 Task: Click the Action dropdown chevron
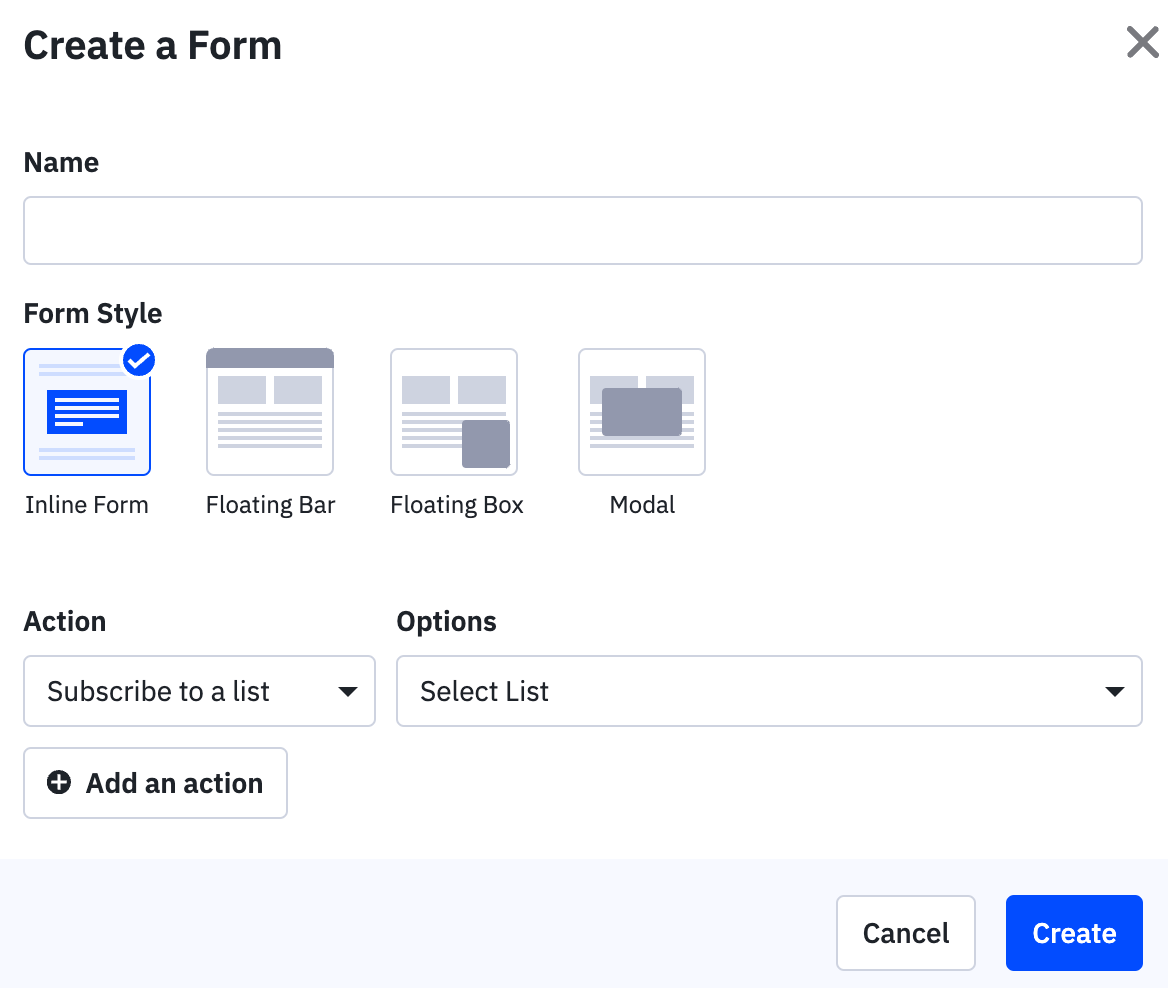[x=348, y=691]
